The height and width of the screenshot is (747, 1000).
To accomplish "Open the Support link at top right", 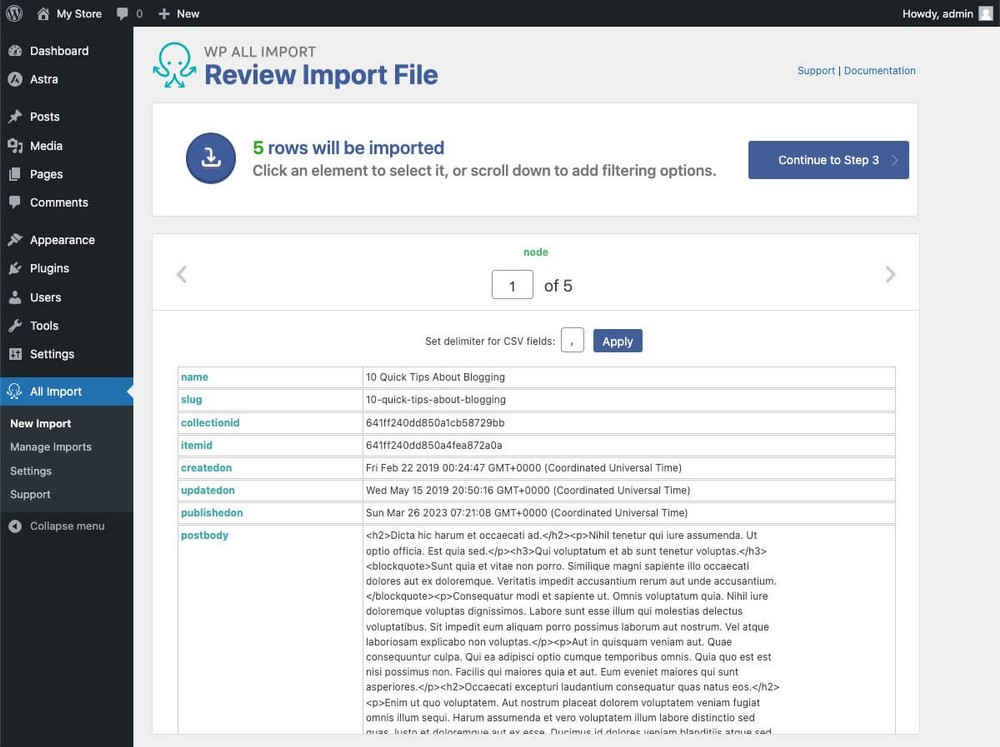I will tap(816, 71).
